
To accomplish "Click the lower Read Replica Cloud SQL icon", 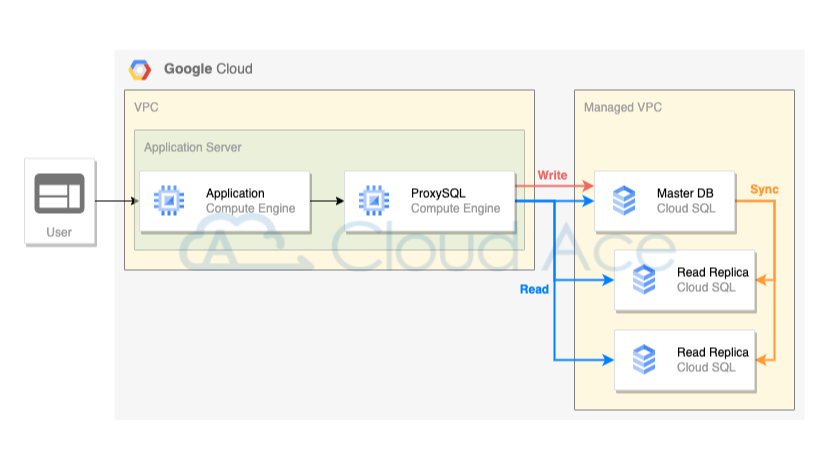I will (x=644, y=359).
